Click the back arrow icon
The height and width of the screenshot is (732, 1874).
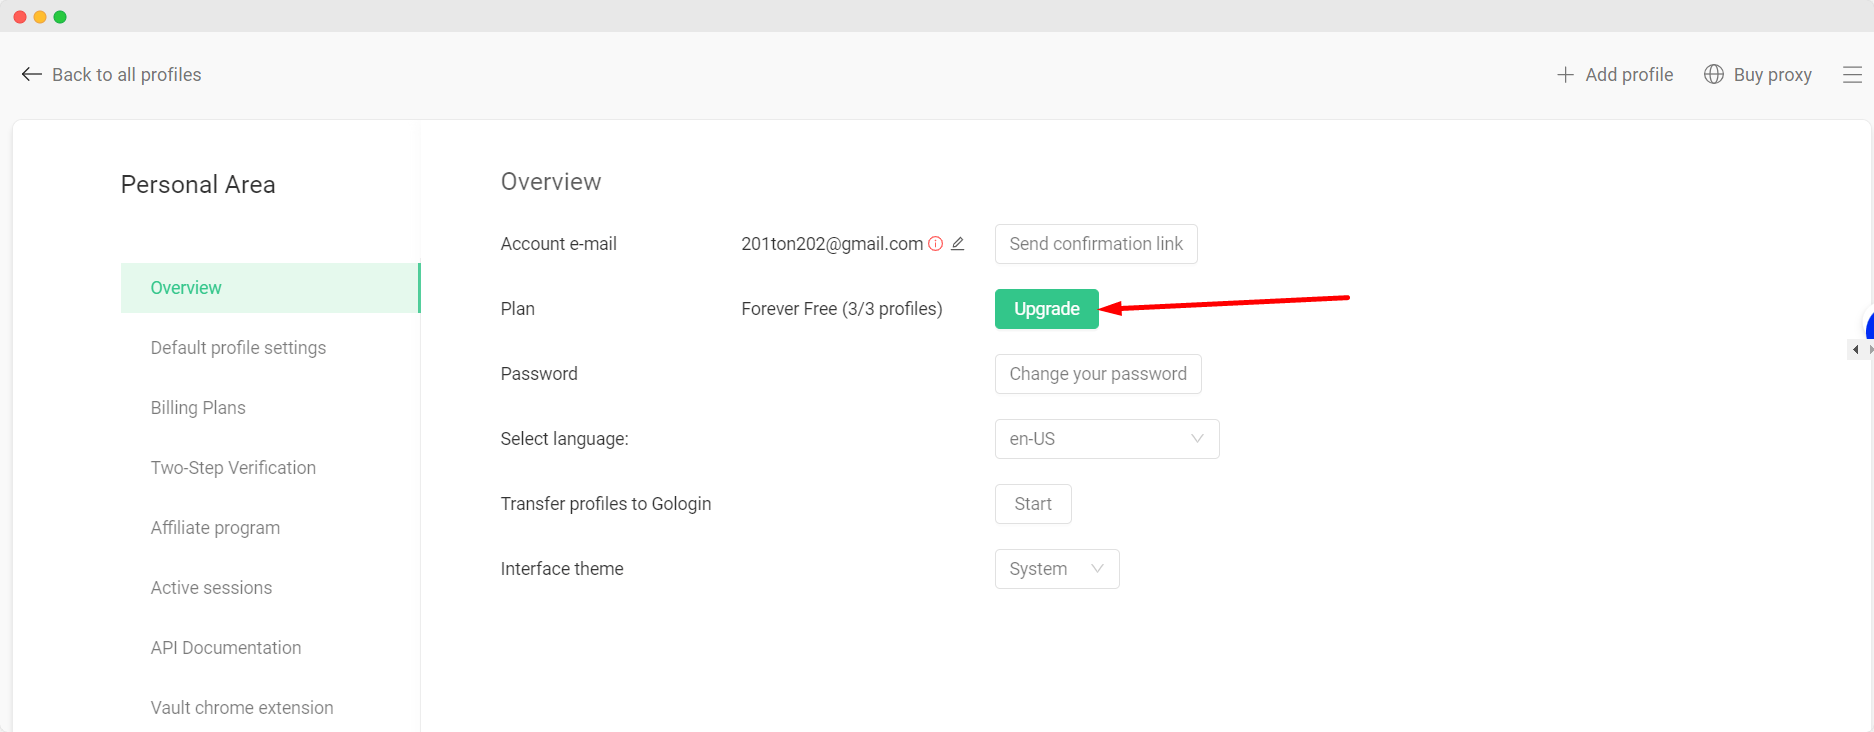click(31, 74)
